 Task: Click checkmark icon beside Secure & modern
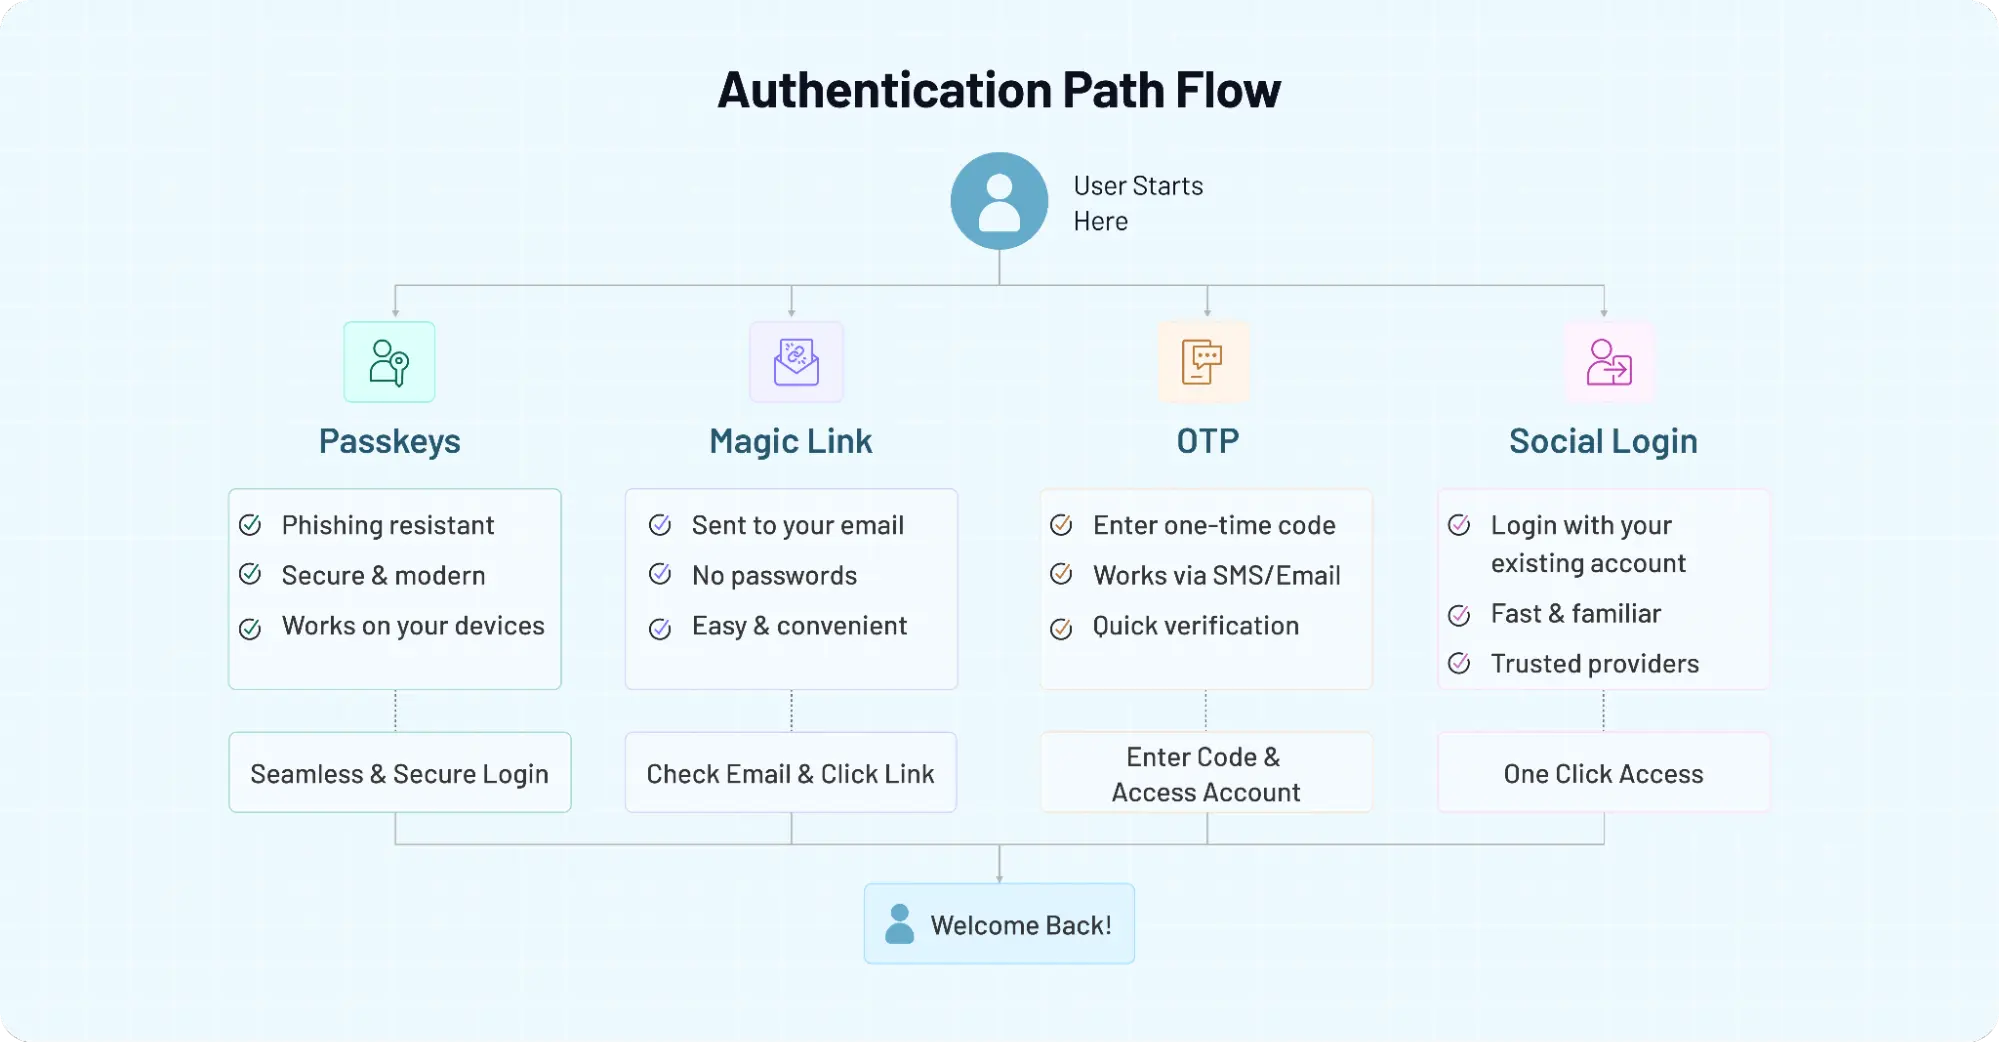tap(250, 575)
